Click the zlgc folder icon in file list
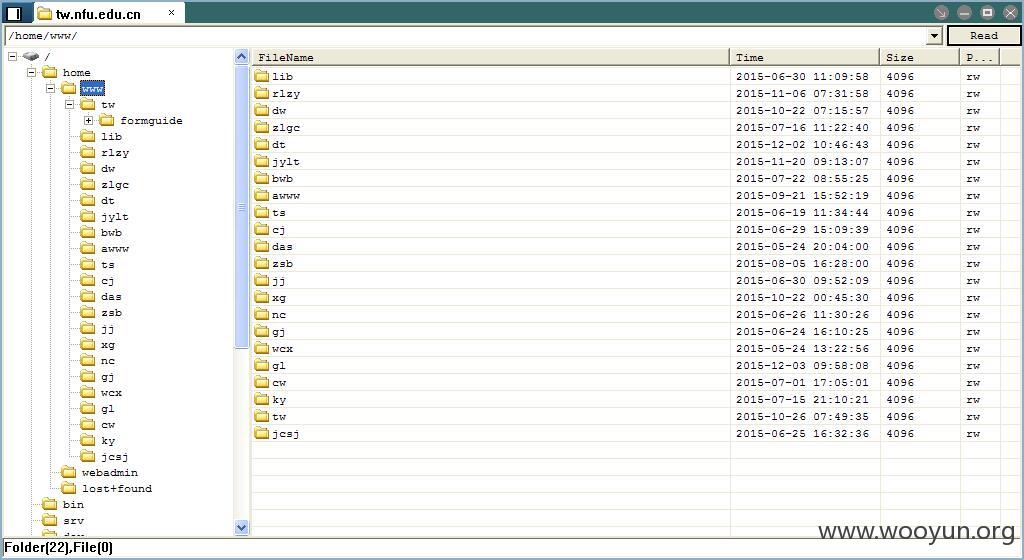The image size is (1024, 560). pyautogui.click(x=262, y=127)
